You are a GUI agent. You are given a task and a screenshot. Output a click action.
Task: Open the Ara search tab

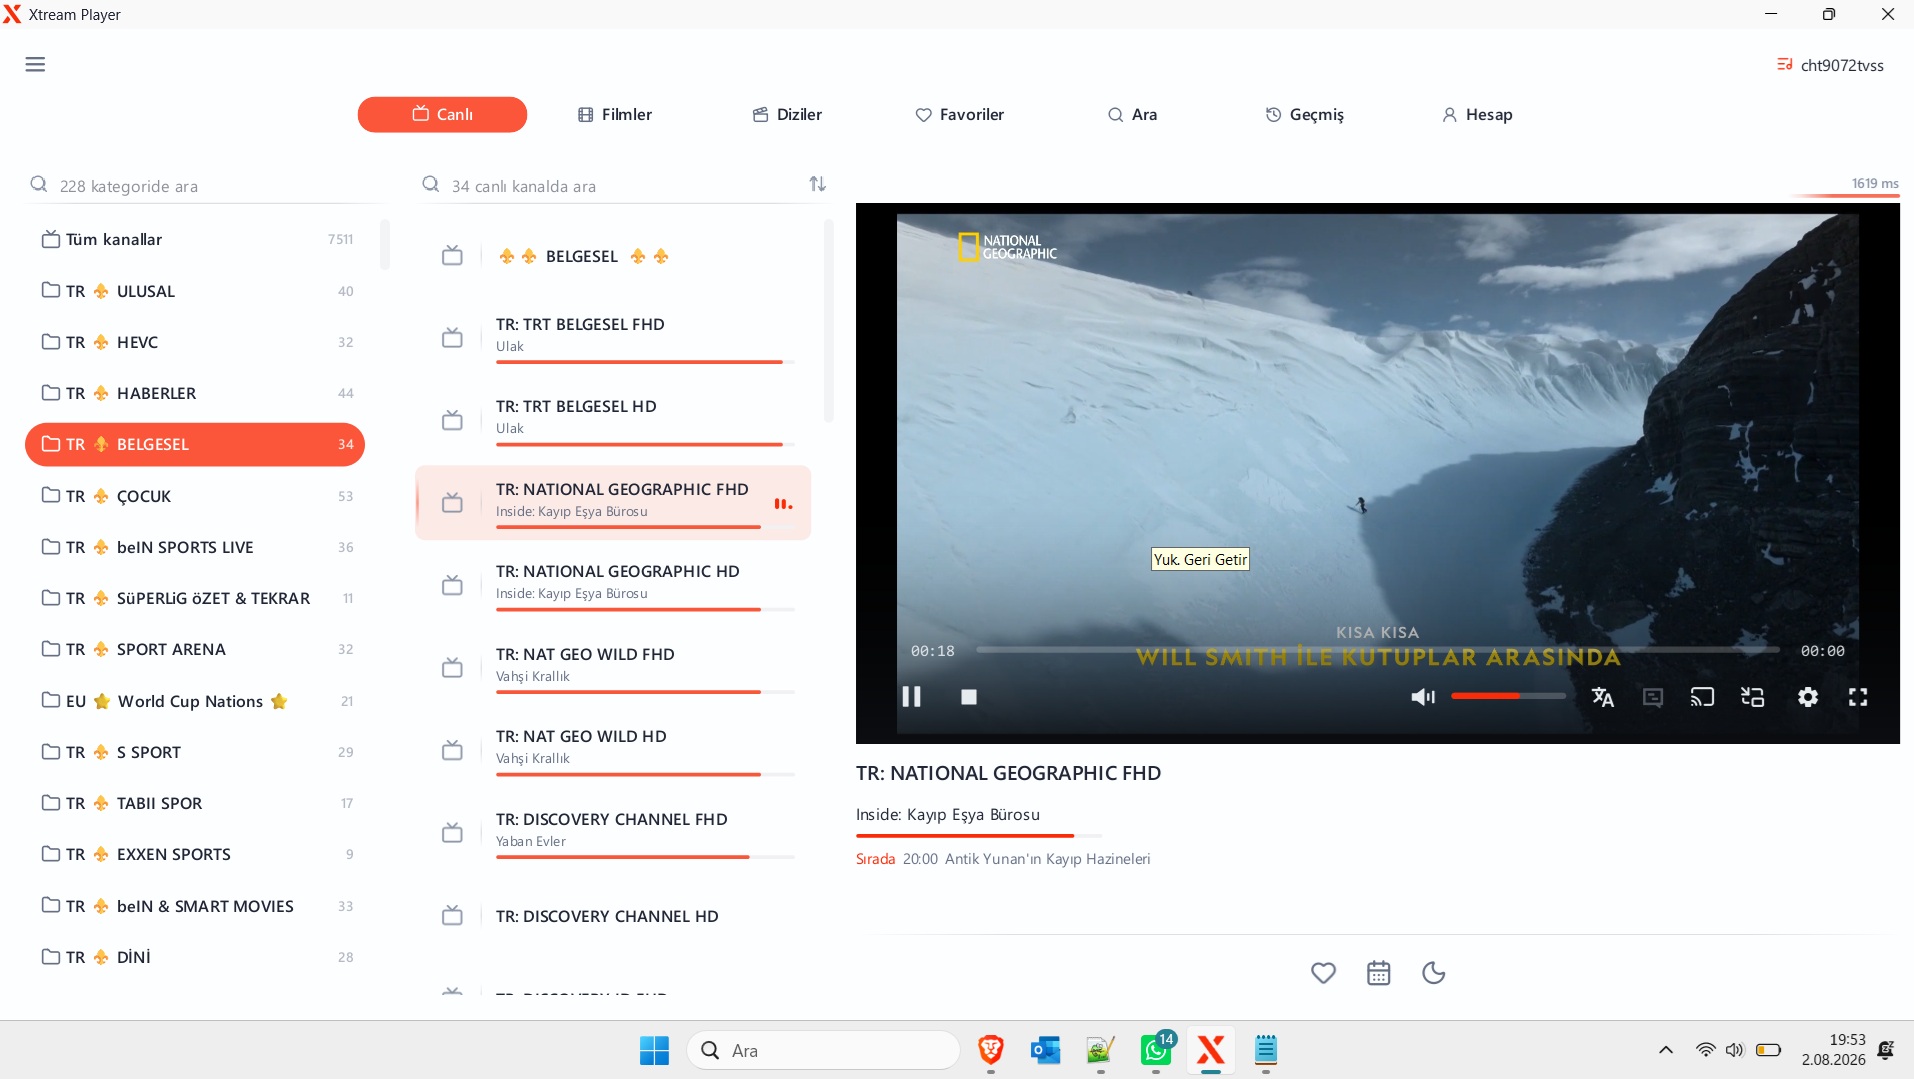pos(1133,115)
